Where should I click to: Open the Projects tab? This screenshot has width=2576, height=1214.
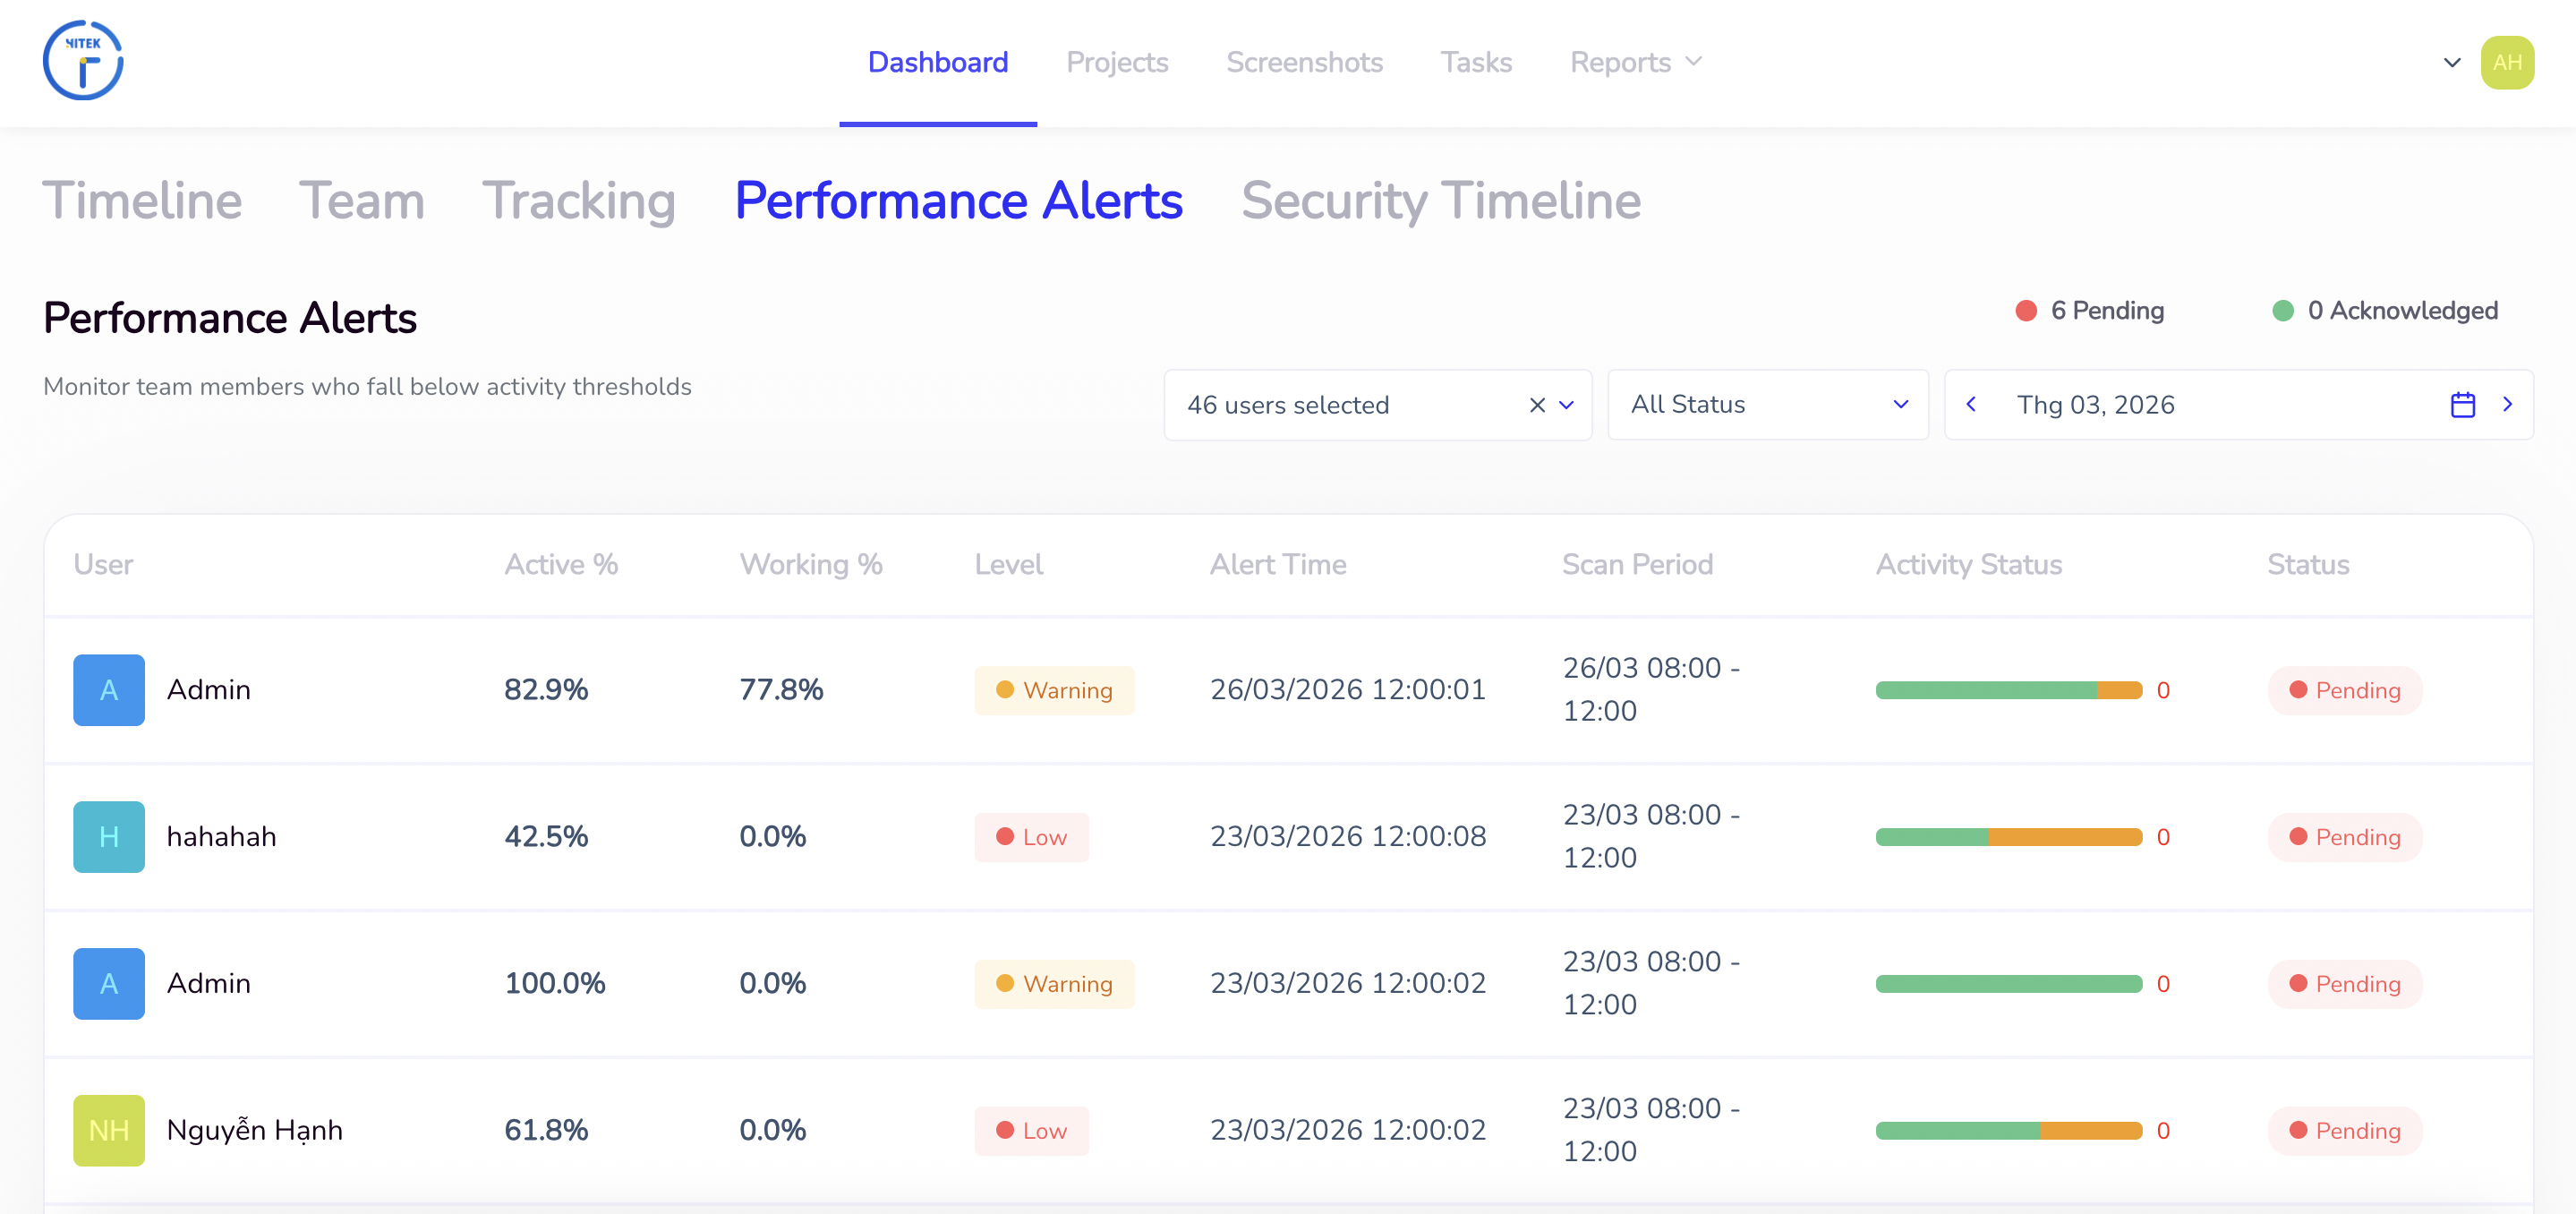pos(1117,62)
